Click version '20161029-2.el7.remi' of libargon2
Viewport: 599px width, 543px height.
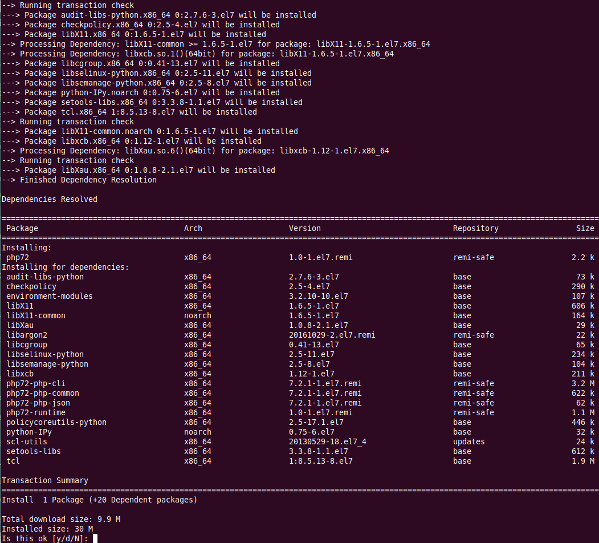click(x=332, y=335)
